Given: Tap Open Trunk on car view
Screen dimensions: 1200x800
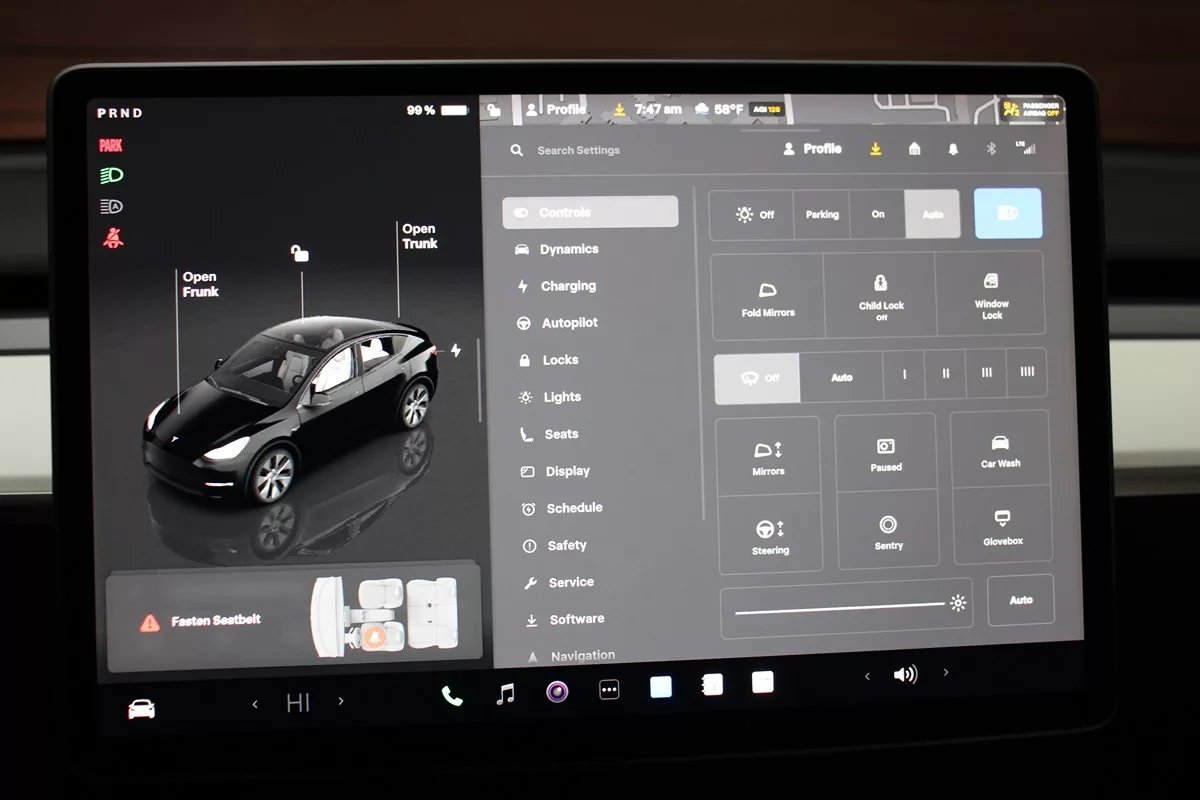Looking at the screenshot, I should coord(420,236).
